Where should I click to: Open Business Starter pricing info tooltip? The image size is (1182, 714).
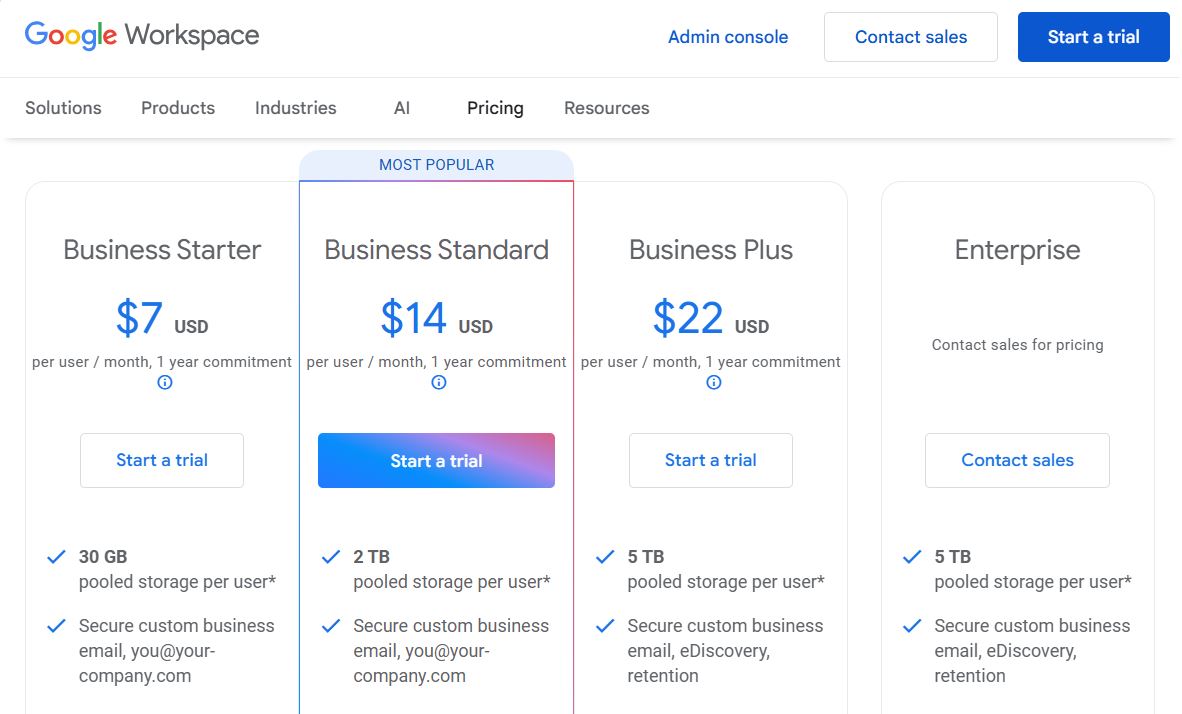coord(164,382)
